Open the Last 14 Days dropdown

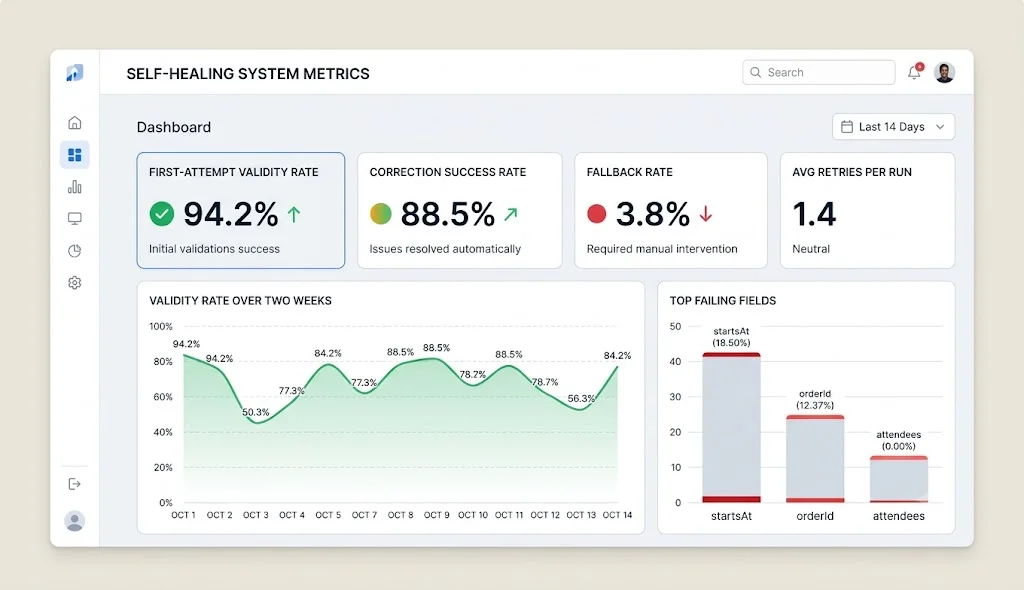pyautogui.click(x=893, y=127)
